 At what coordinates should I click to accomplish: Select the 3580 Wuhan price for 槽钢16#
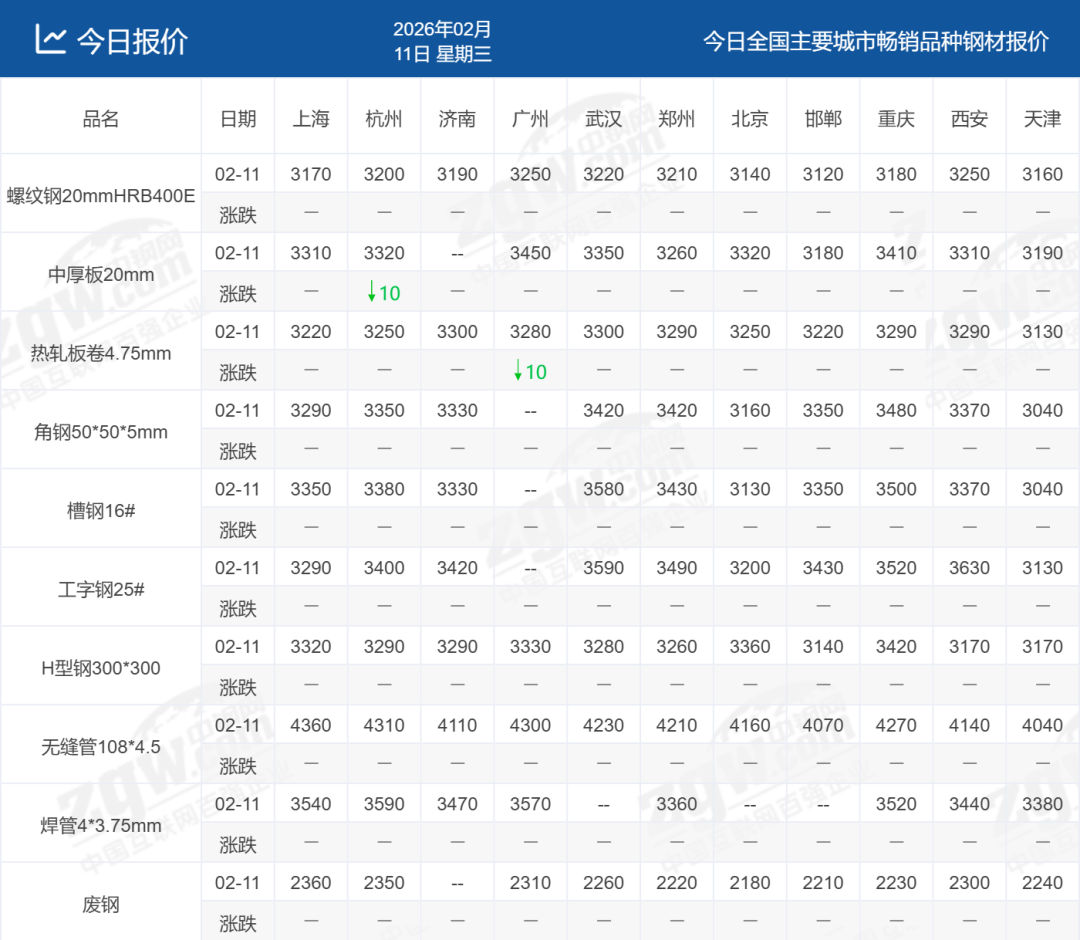tap(603, 489)
